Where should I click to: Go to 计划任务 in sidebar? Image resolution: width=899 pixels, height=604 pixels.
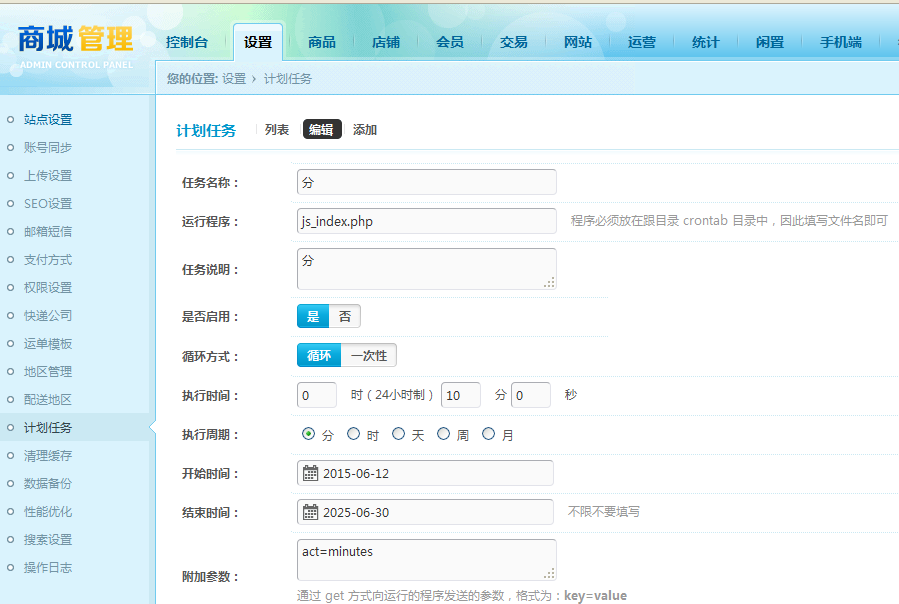pyautogui.click(x=48, y=427)
